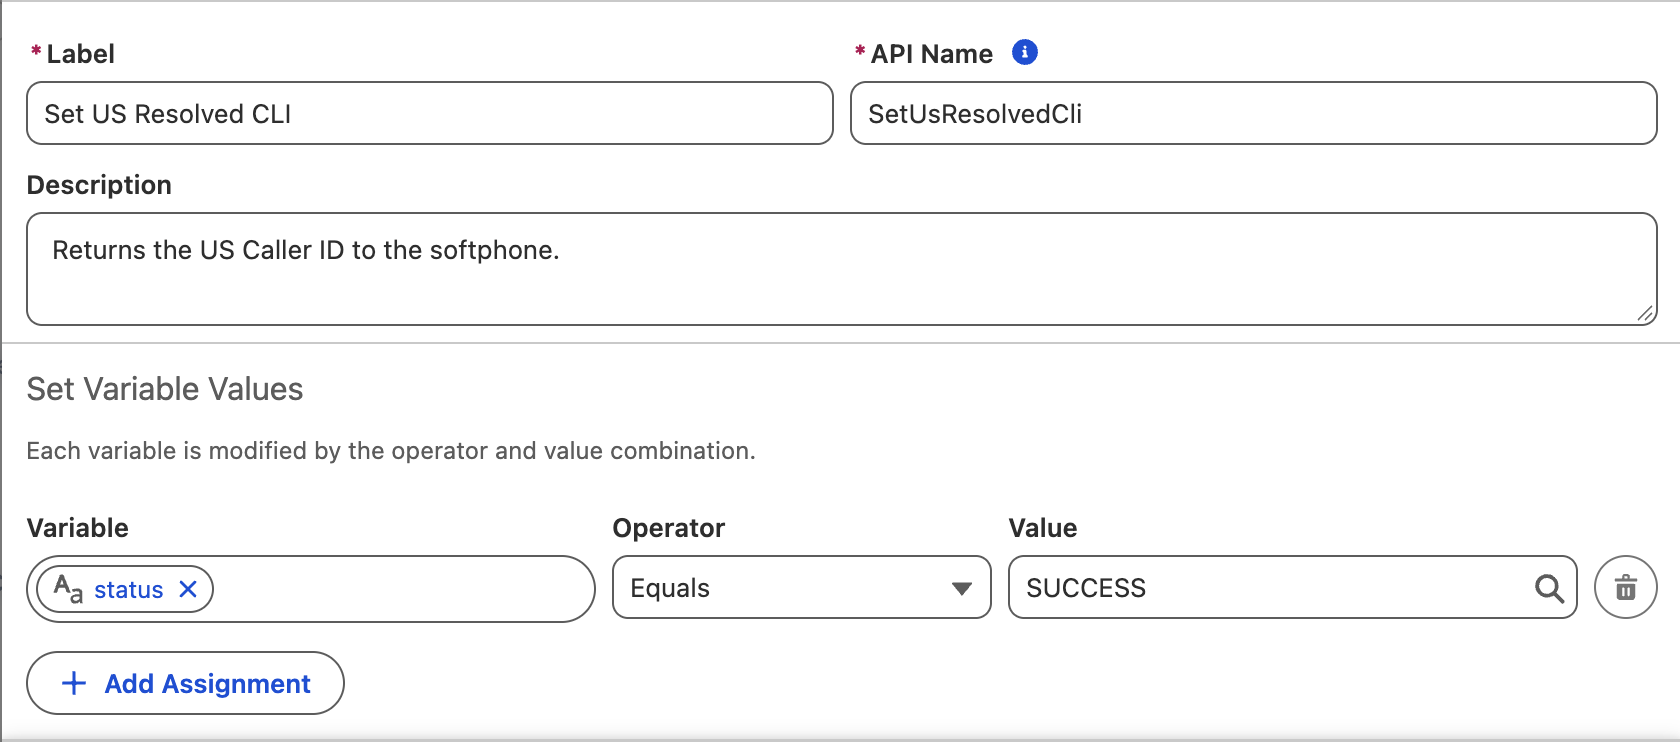Open the Equals operator dropdown
Viewport: 1680px width, 742px height.
coord(801,587)
